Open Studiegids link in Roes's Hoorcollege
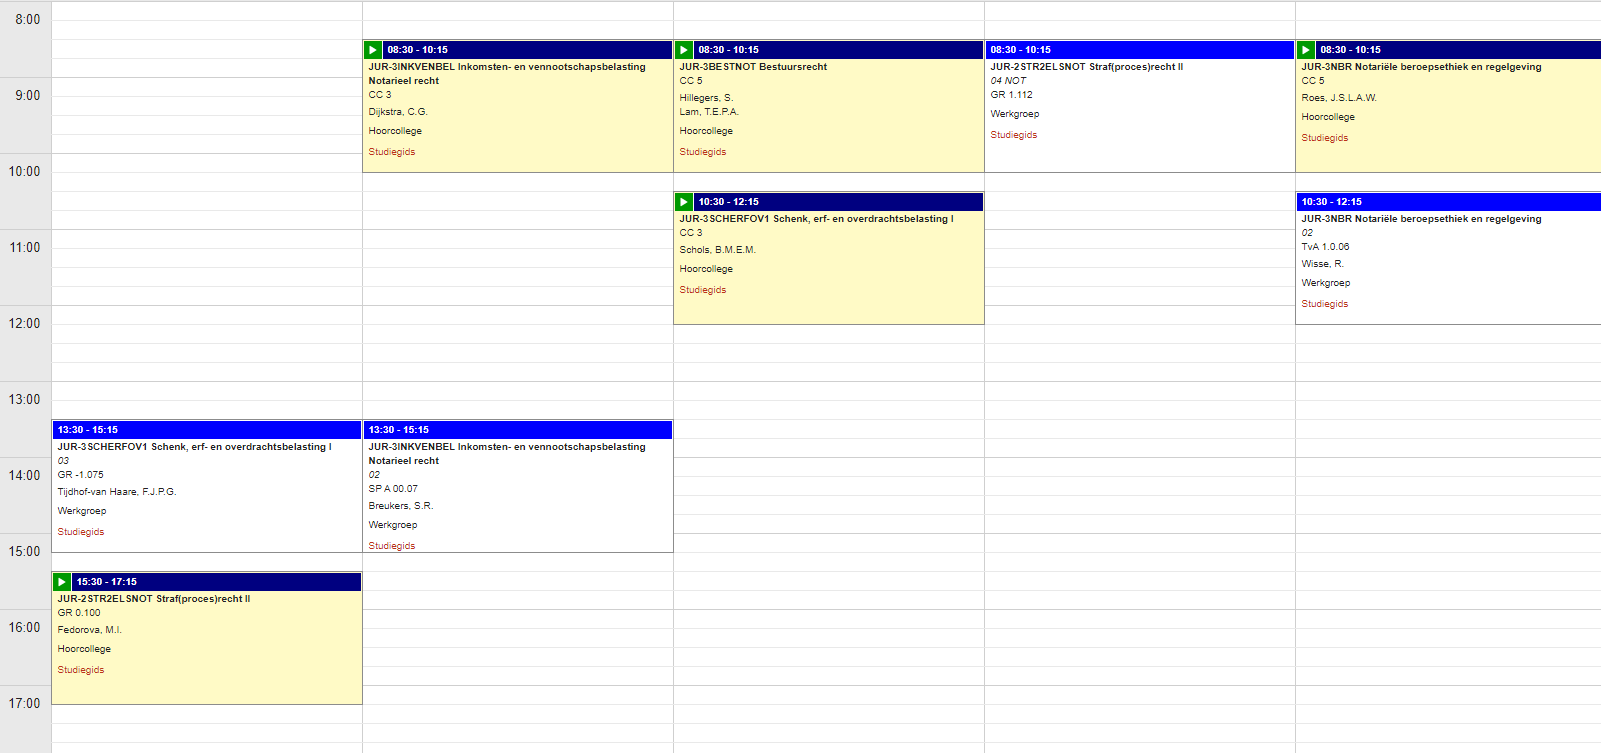The image size is (1601, 753). (1325, 138)
